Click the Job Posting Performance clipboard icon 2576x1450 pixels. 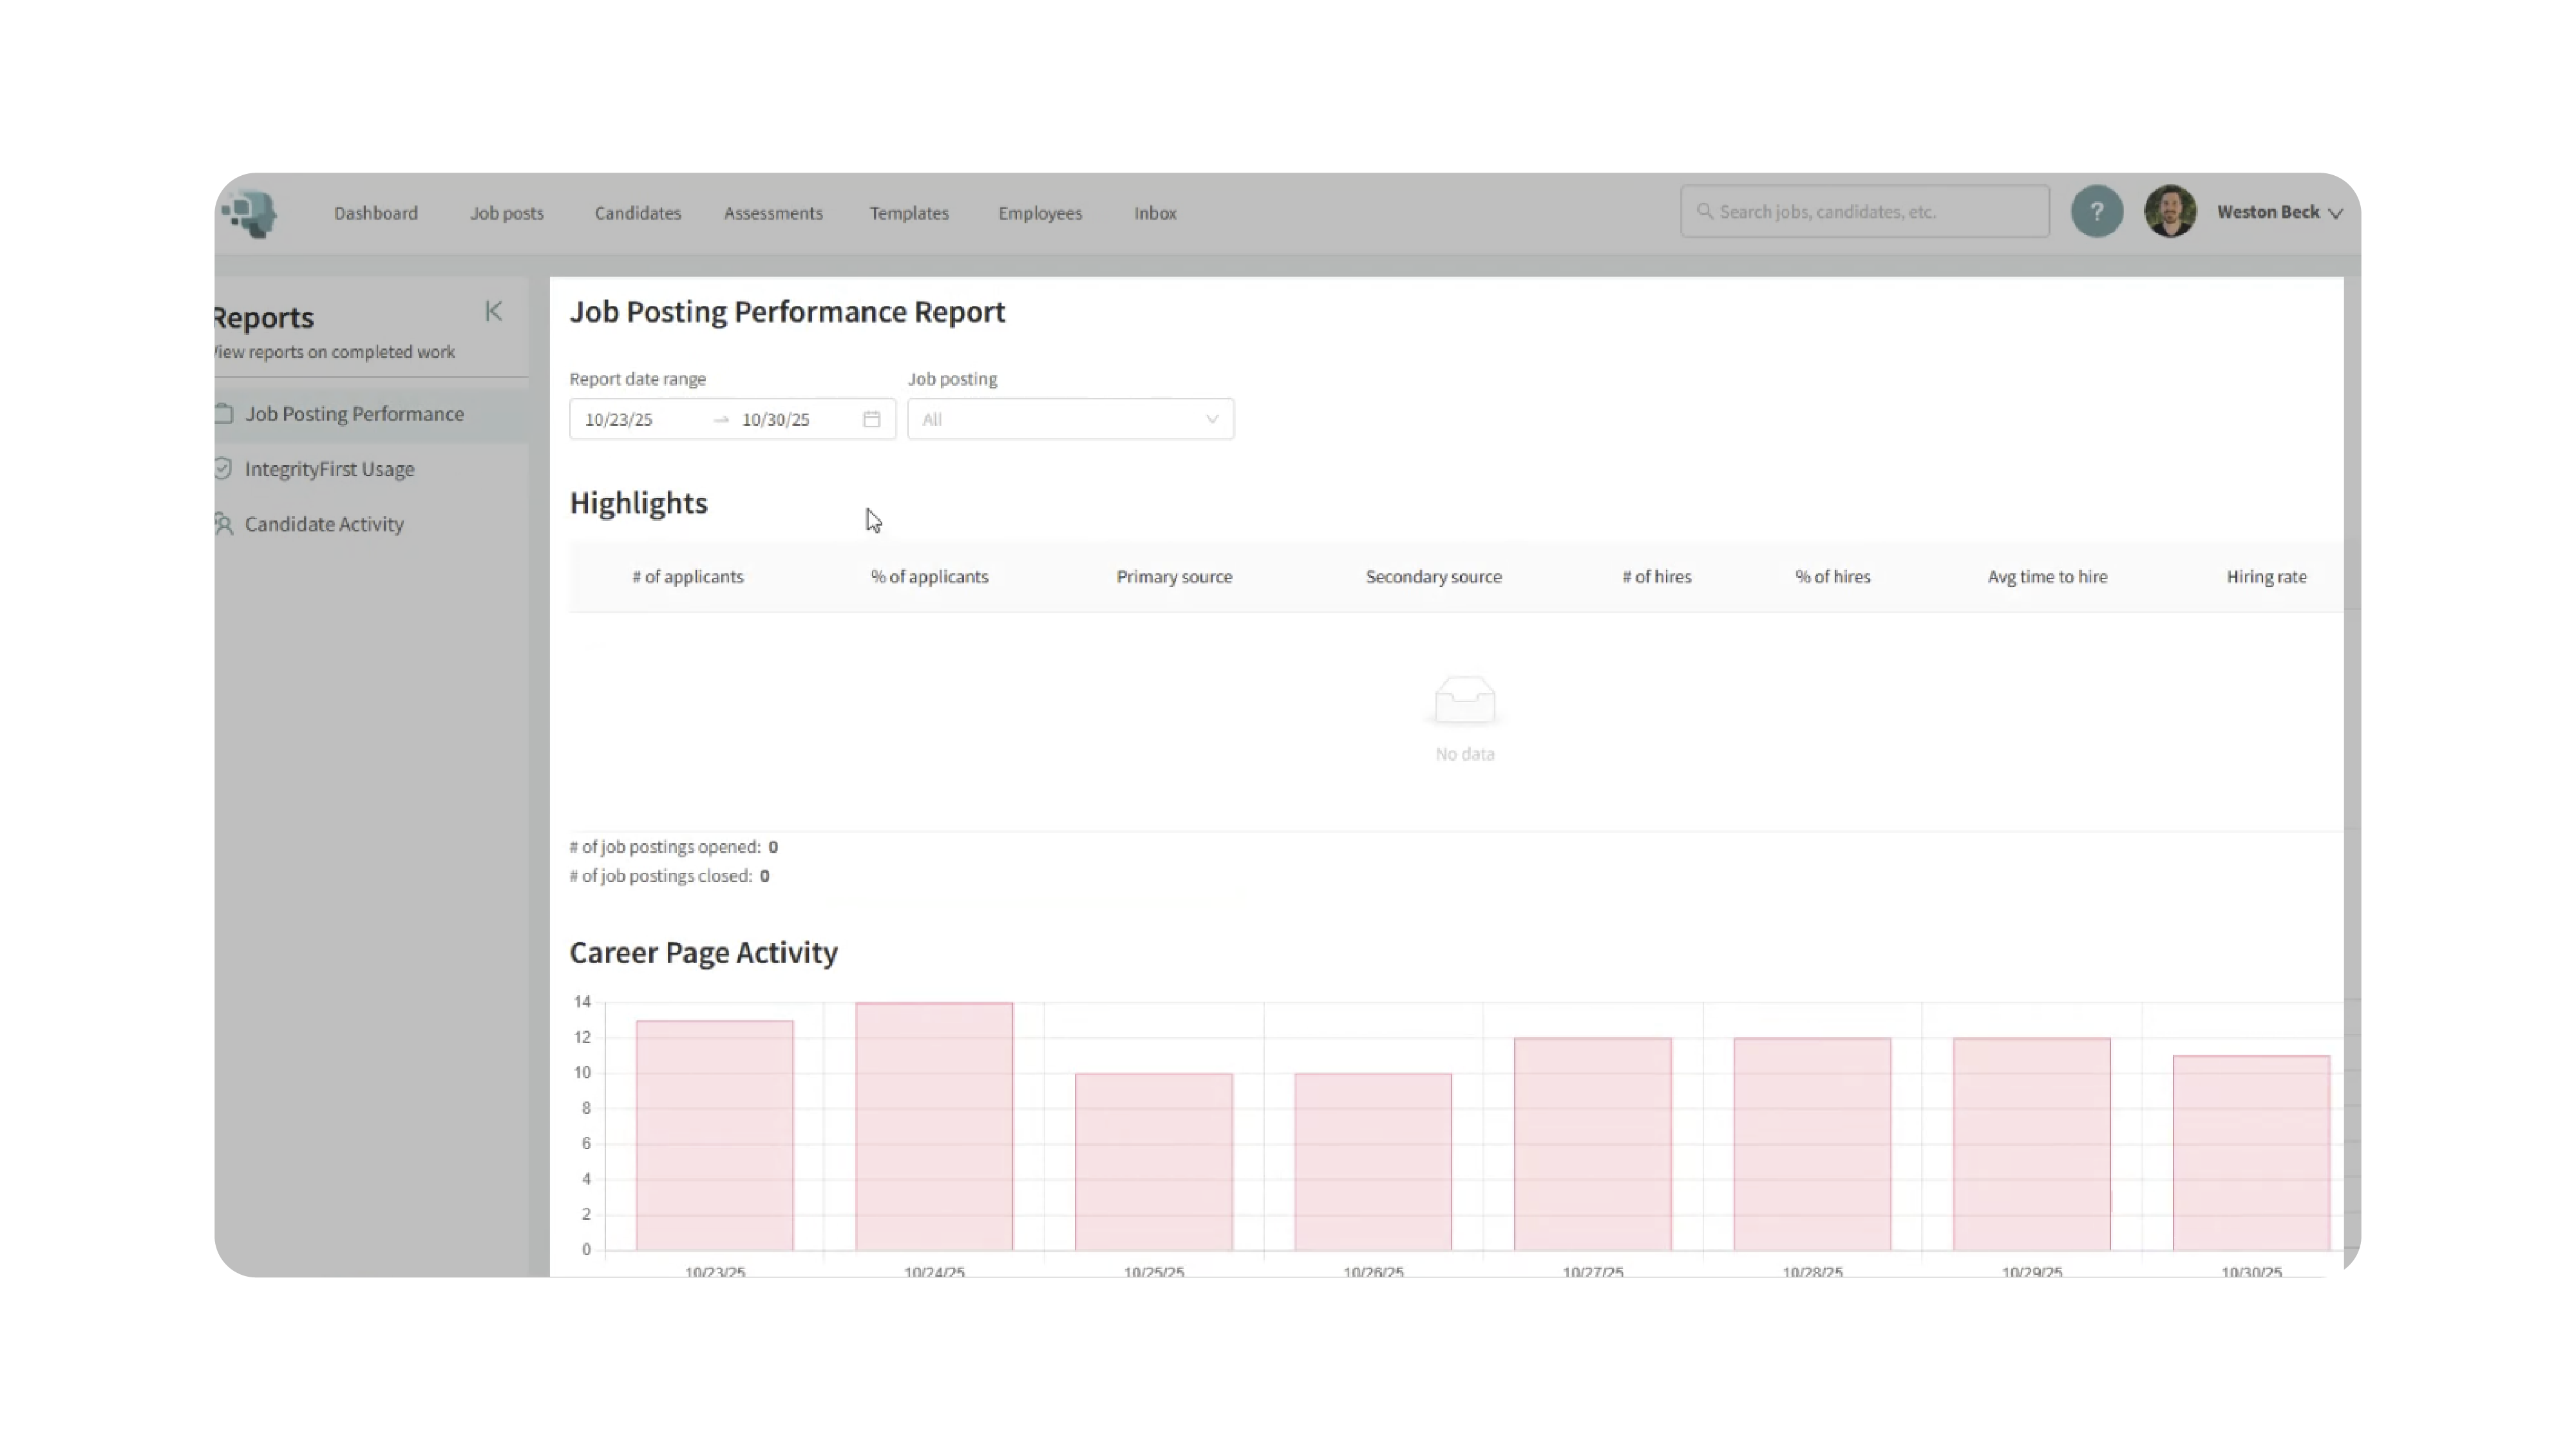[x=224, y=414]
